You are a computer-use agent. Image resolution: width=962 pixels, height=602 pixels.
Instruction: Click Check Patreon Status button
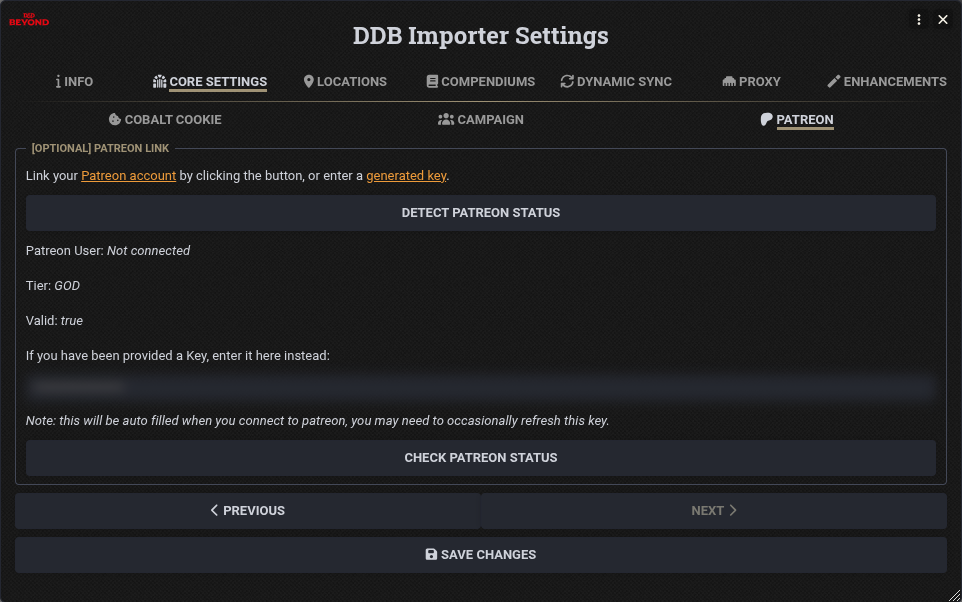pos(480,458)
